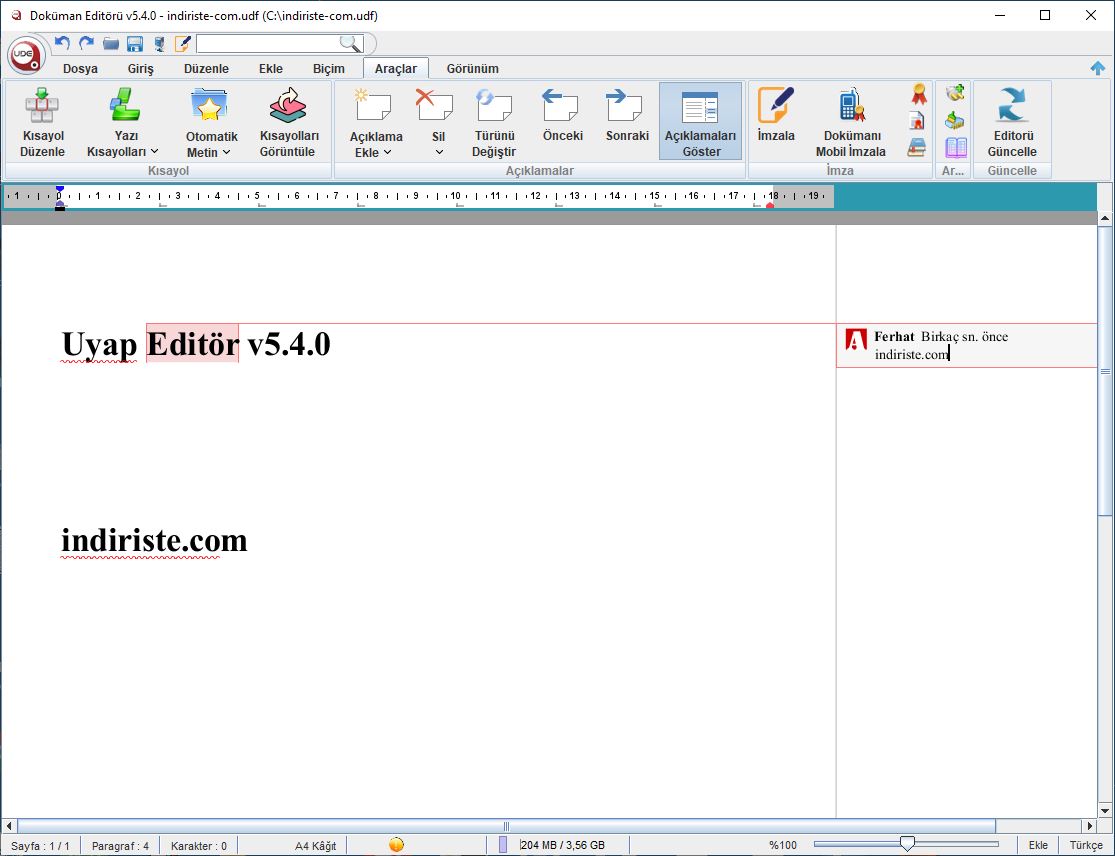The height and width of the screenshot is (856, 1115).
Task: Switch to the Düzenle tab
Action: pos(206,69)
